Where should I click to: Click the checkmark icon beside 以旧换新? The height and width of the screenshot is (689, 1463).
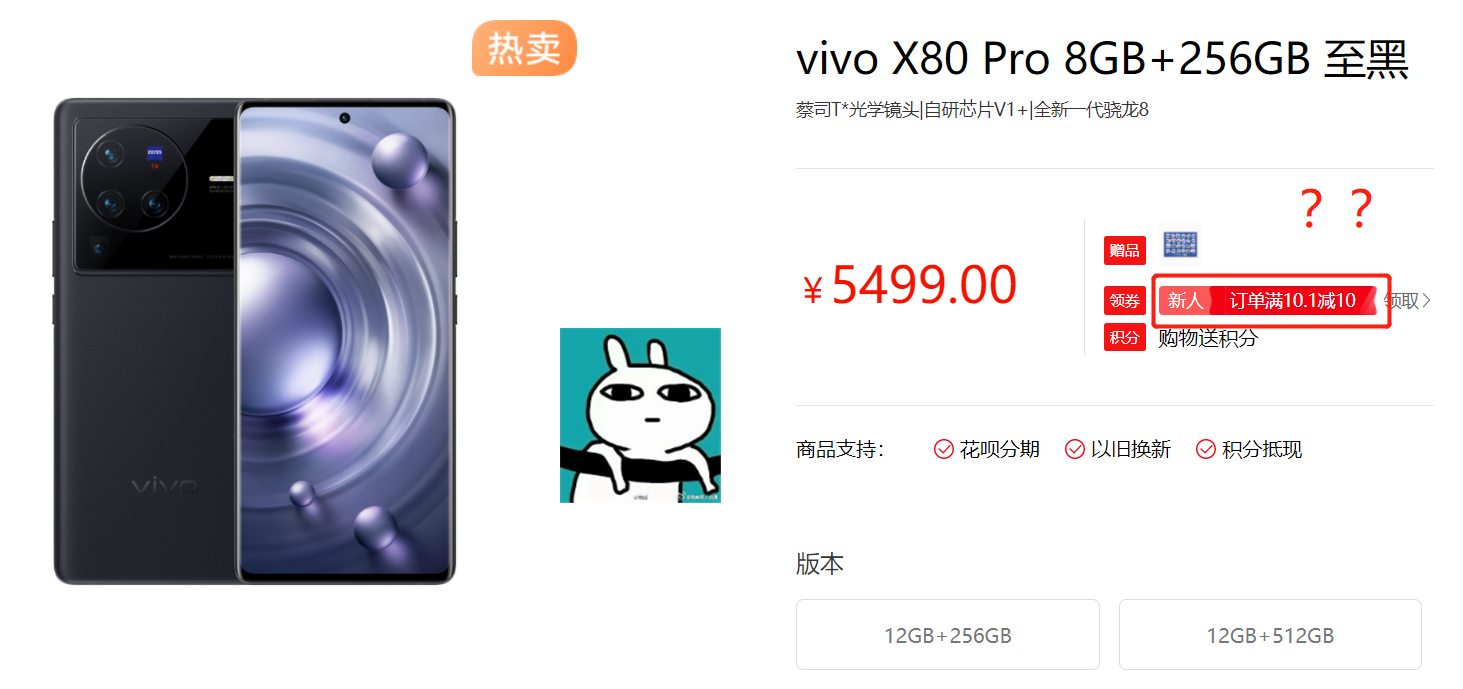1075,450
